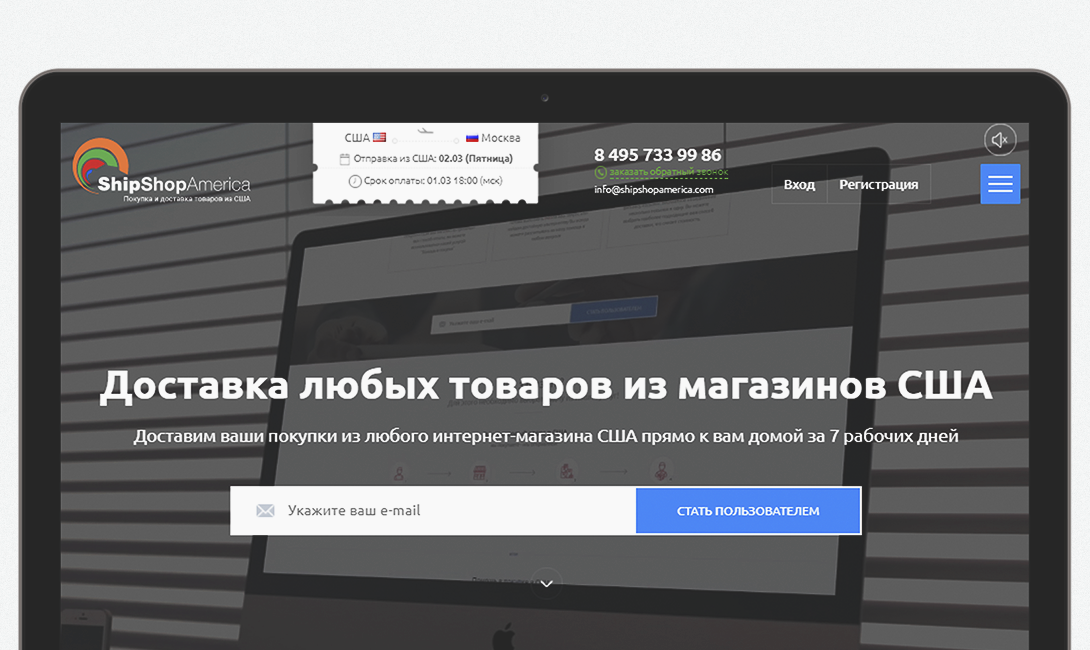Click the clock icon by «Срок оплаты»
The width and height of the screenshot is (1090, 650).
coord(355,181)
